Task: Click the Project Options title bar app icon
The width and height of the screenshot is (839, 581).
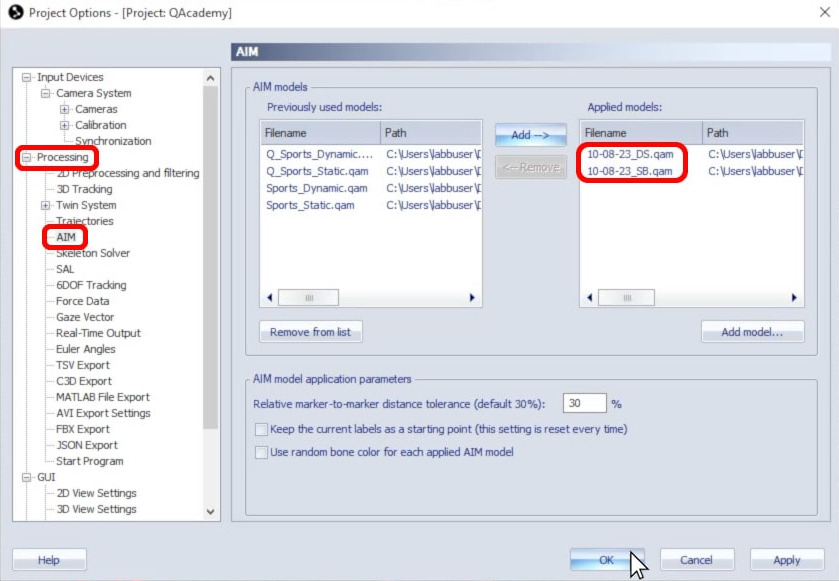Action: (x=15, y=12)
